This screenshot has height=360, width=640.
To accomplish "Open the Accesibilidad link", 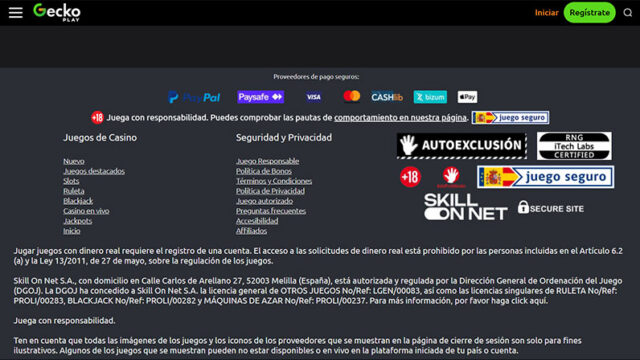I will coord(257,221).
